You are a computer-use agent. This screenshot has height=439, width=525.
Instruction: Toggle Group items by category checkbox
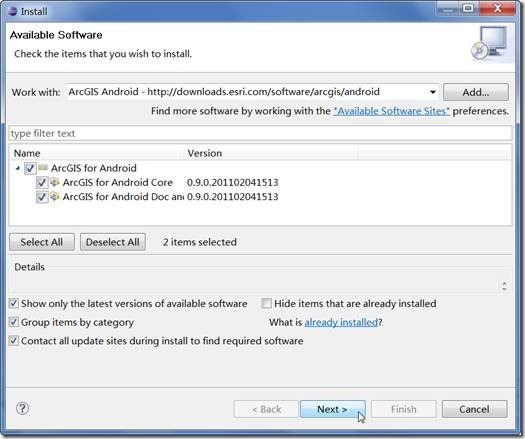click(x=13, y=322)
